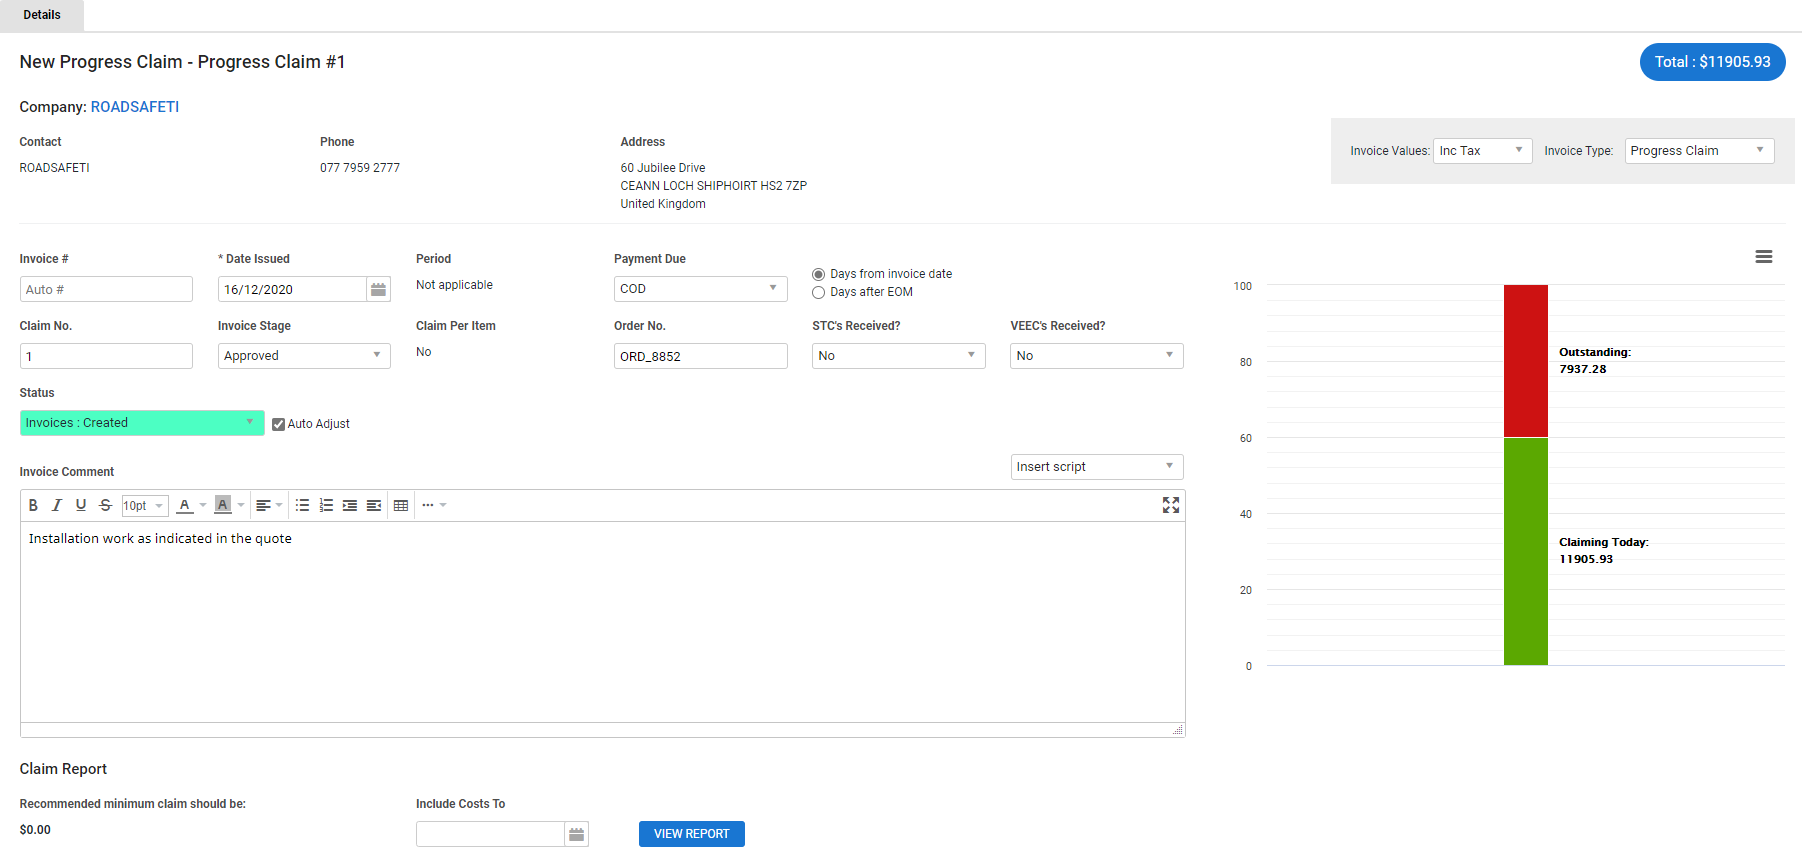
Task: Select Days from invoice date option
Action: pos(819,274)
